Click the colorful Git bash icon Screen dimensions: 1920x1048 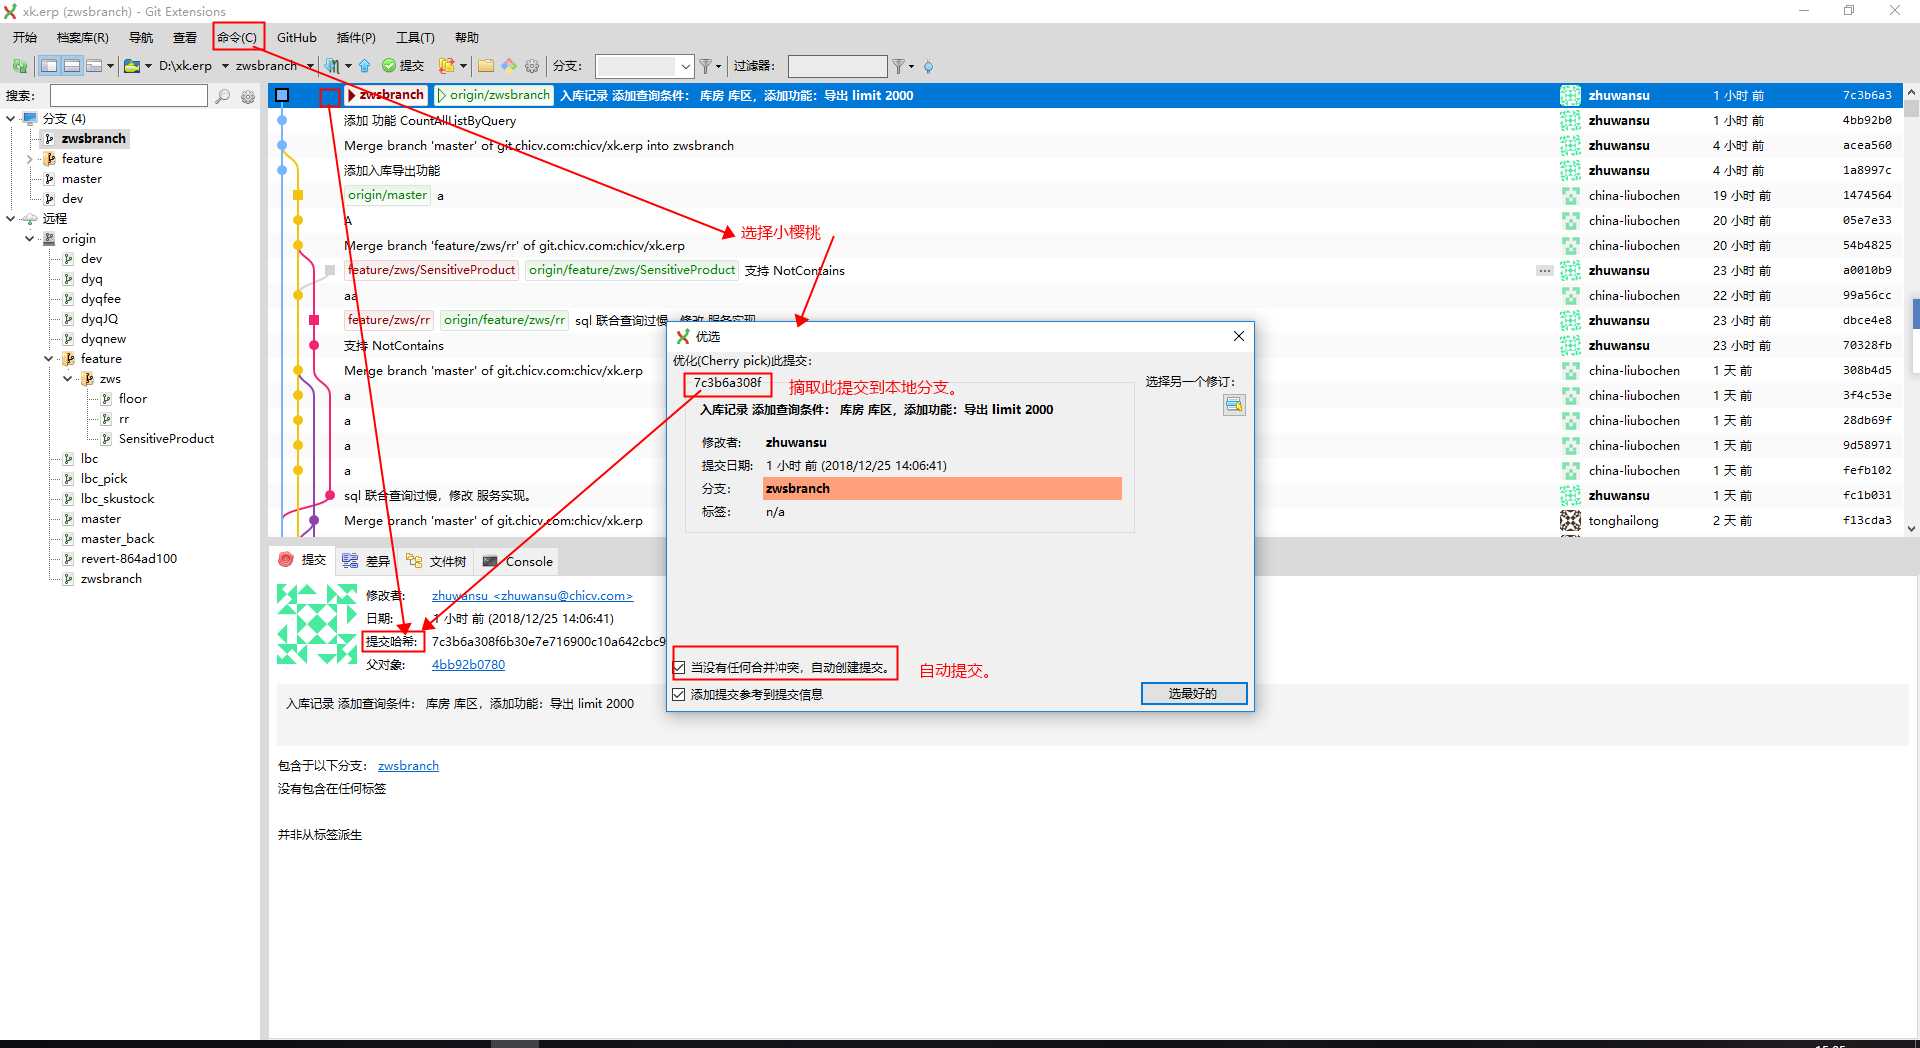click(x=509, y=66)
